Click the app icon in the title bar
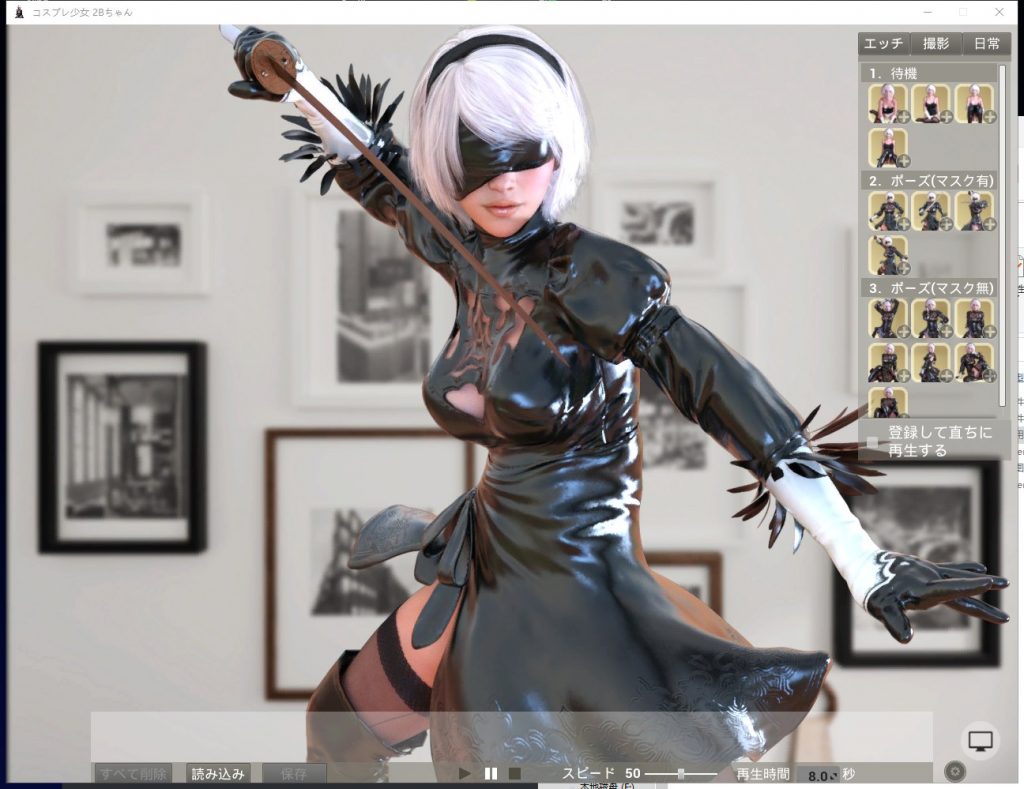The image size is (1024, 789). coord(20,12)
